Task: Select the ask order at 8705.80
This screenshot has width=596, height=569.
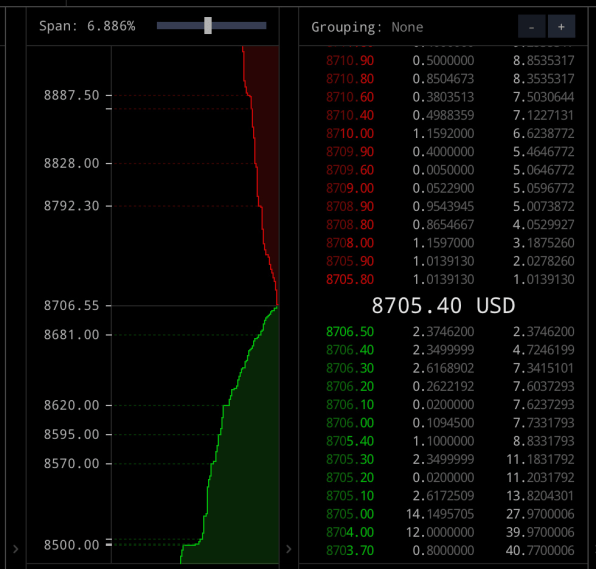Action: (450, 279)
